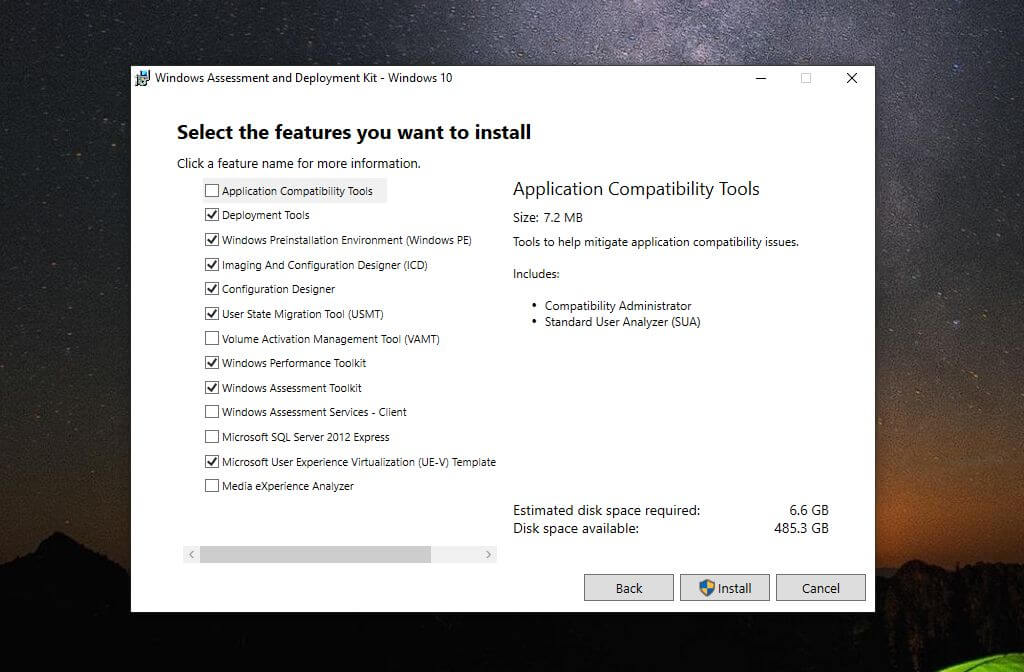Click the Back button
This screenshot has height=672, width=1024.
pyautogui.click(x=629, y=588)
